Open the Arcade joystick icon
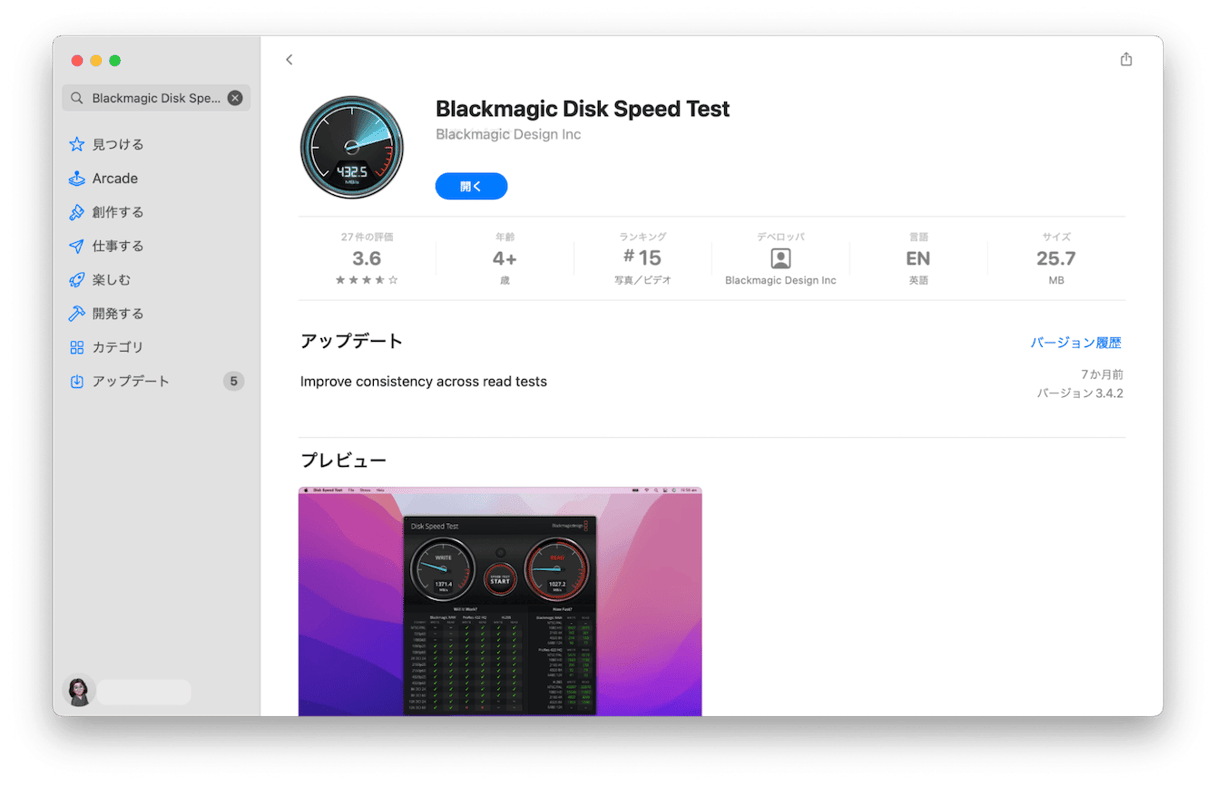This screenshot has height=786, width=1216. click(x=76, y=178)
